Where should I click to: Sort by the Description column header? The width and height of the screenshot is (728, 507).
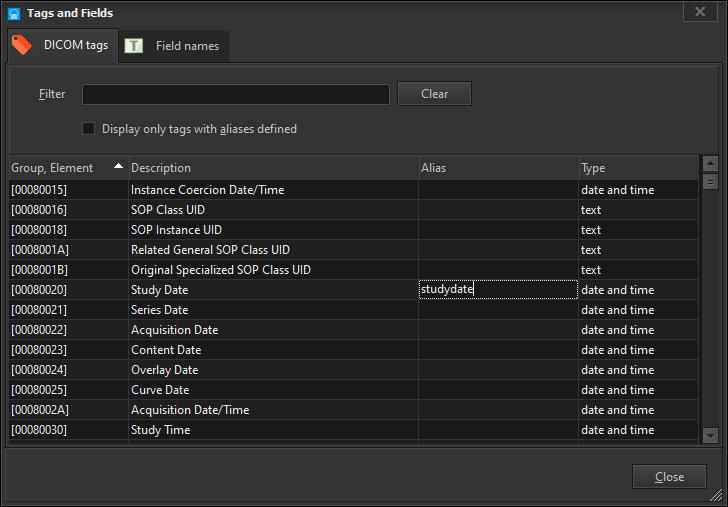[272, 168]
